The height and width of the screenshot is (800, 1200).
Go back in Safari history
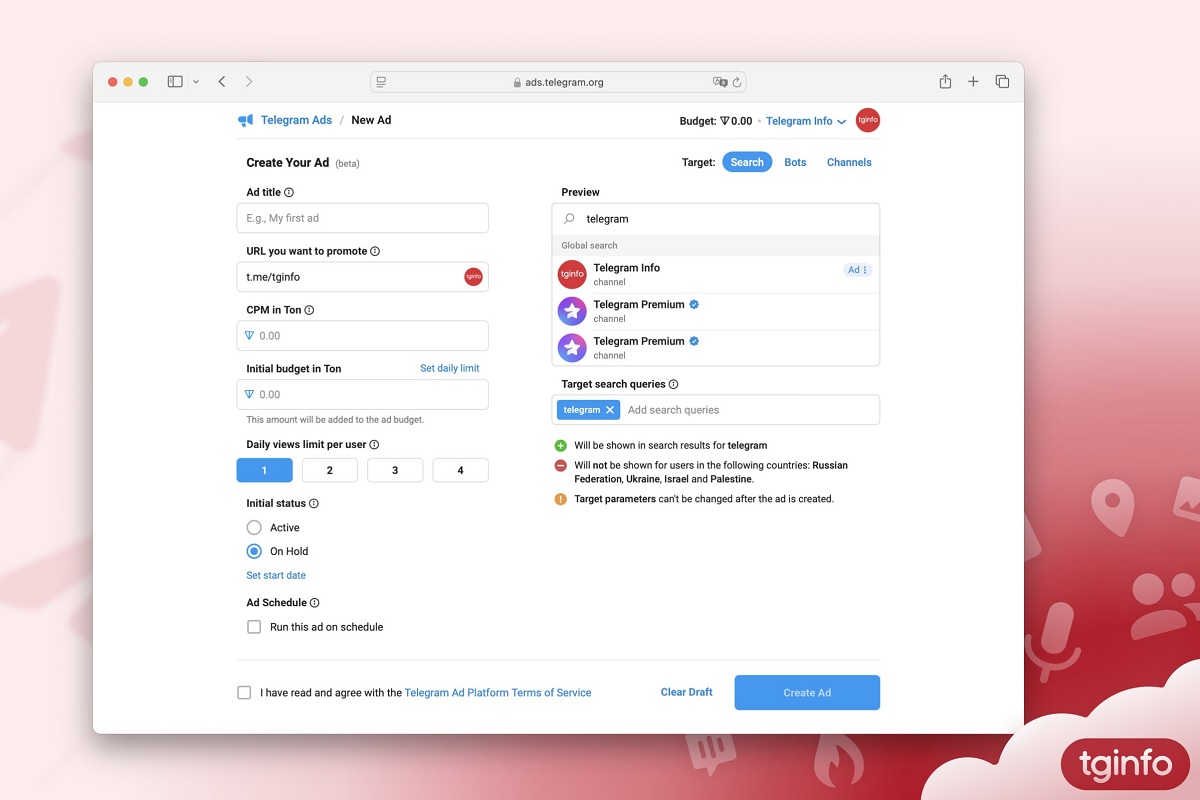[222, 82]
